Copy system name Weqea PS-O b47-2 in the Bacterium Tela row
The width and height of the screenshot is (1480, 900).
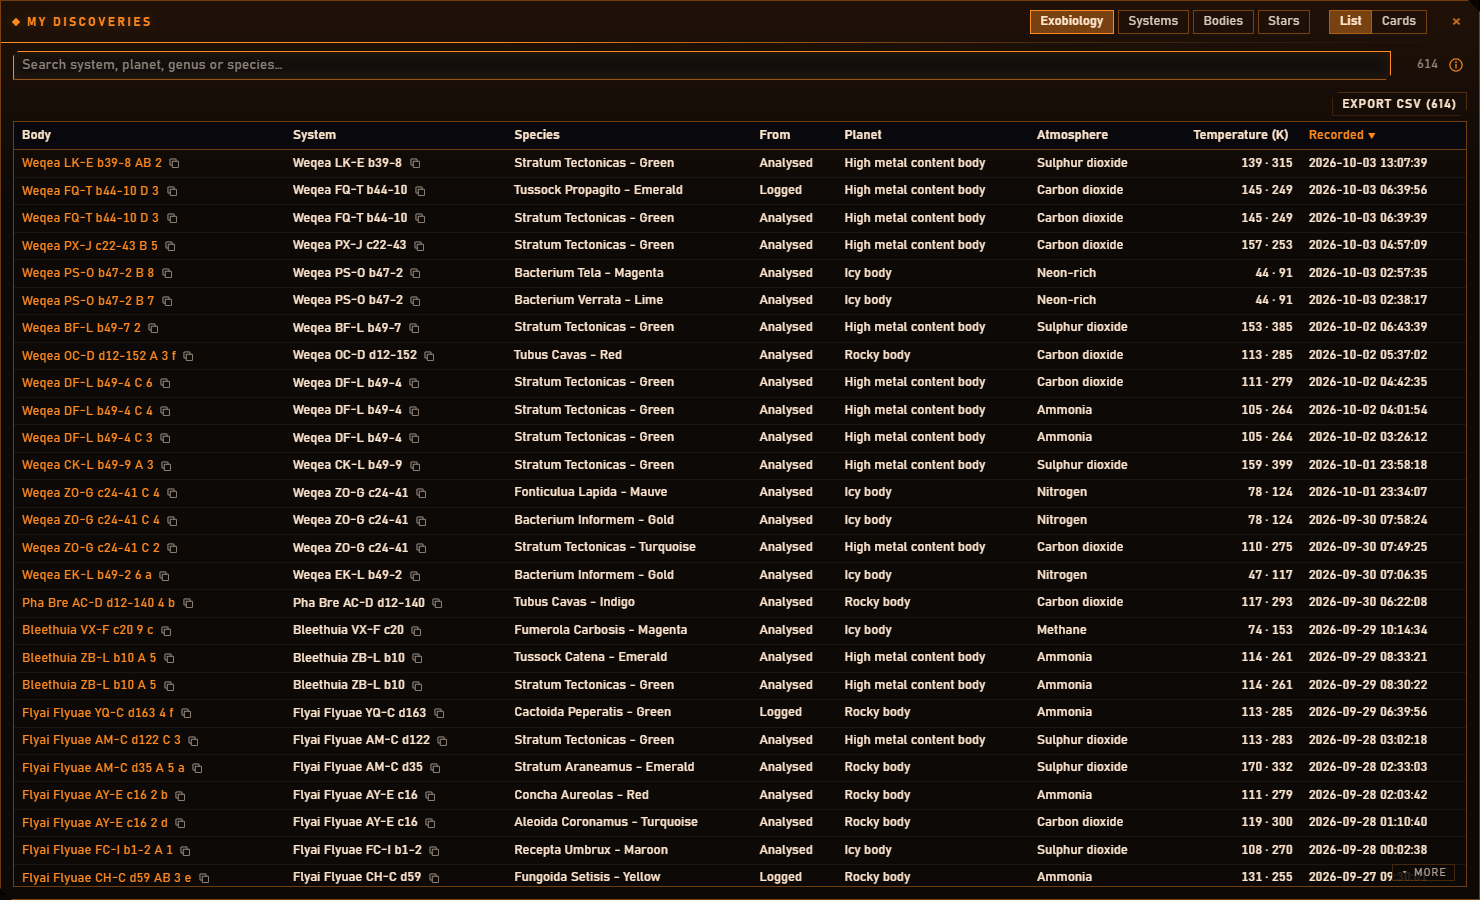pos(415,273)
